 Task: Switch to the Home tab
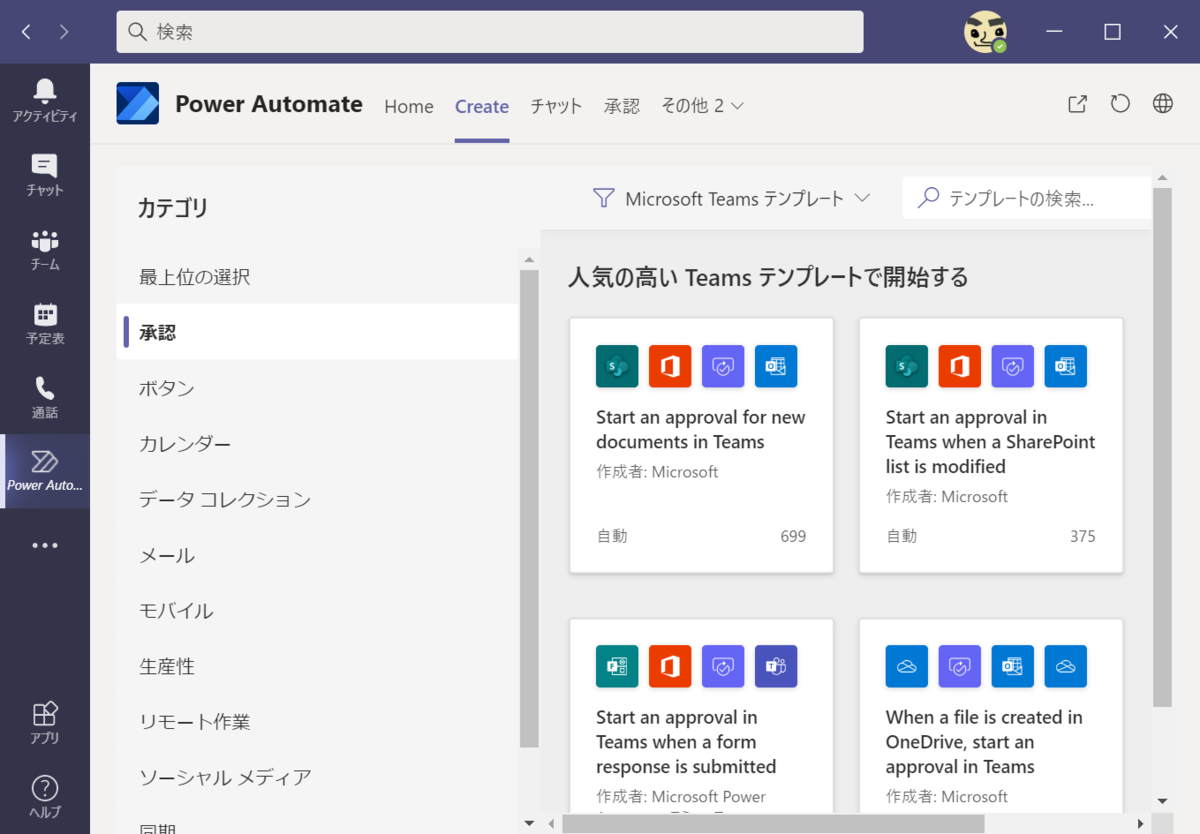click(409, 106)
